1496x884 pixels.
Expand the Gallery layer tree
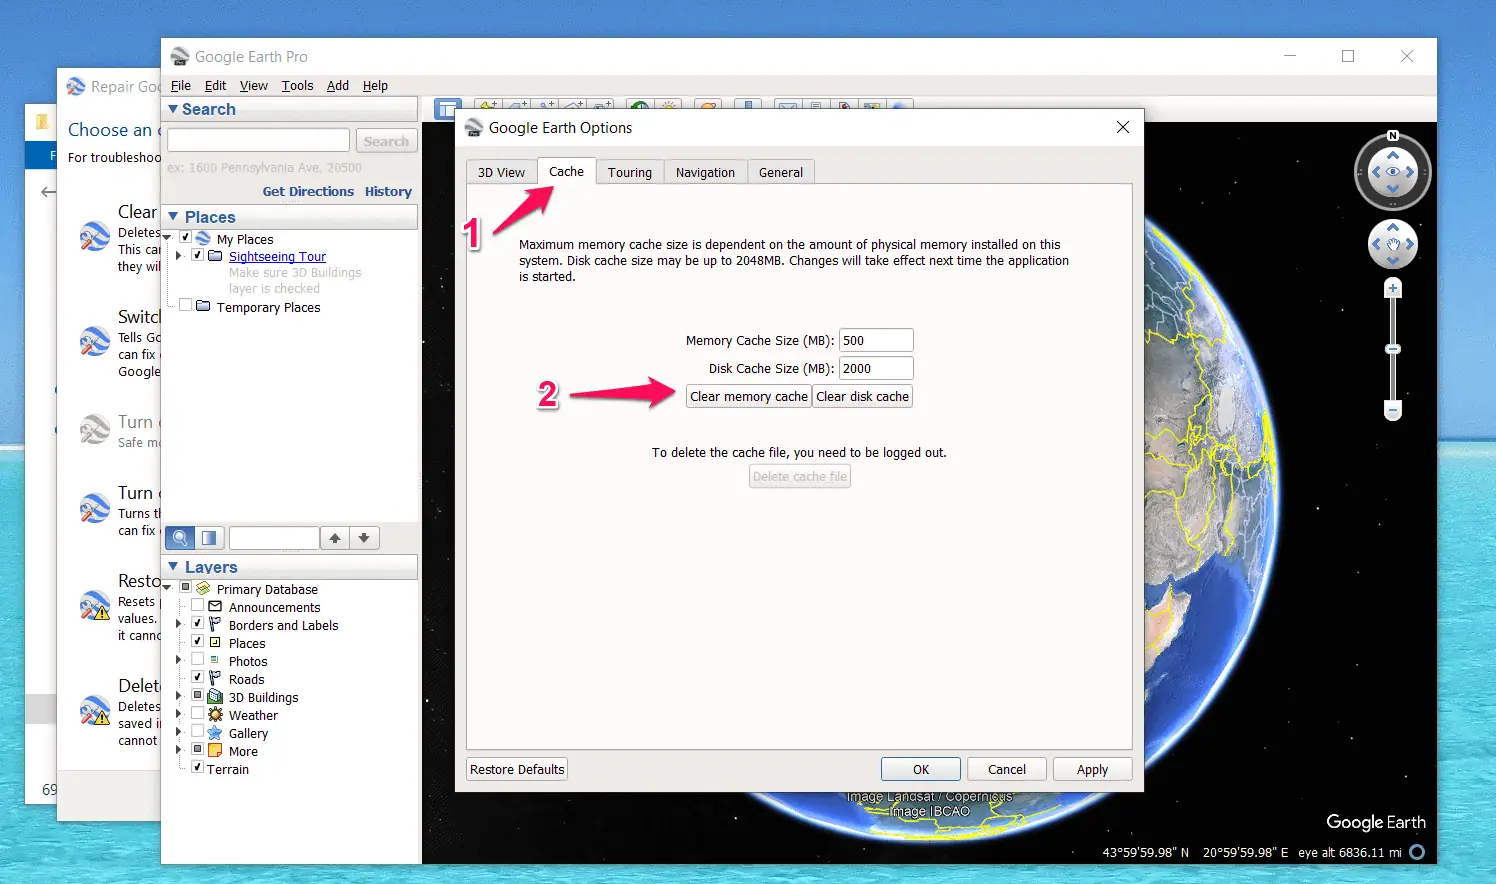coord(179,733)
